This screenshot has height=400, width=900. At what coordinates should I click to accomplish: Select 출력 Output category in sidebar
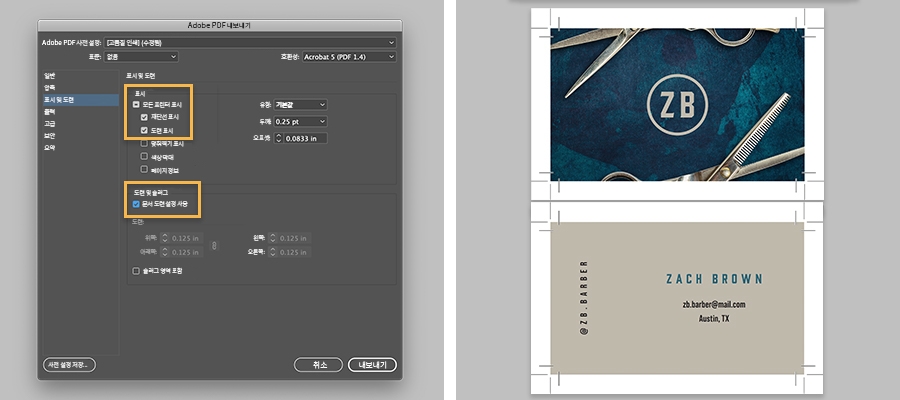click(x=81, y=112)
